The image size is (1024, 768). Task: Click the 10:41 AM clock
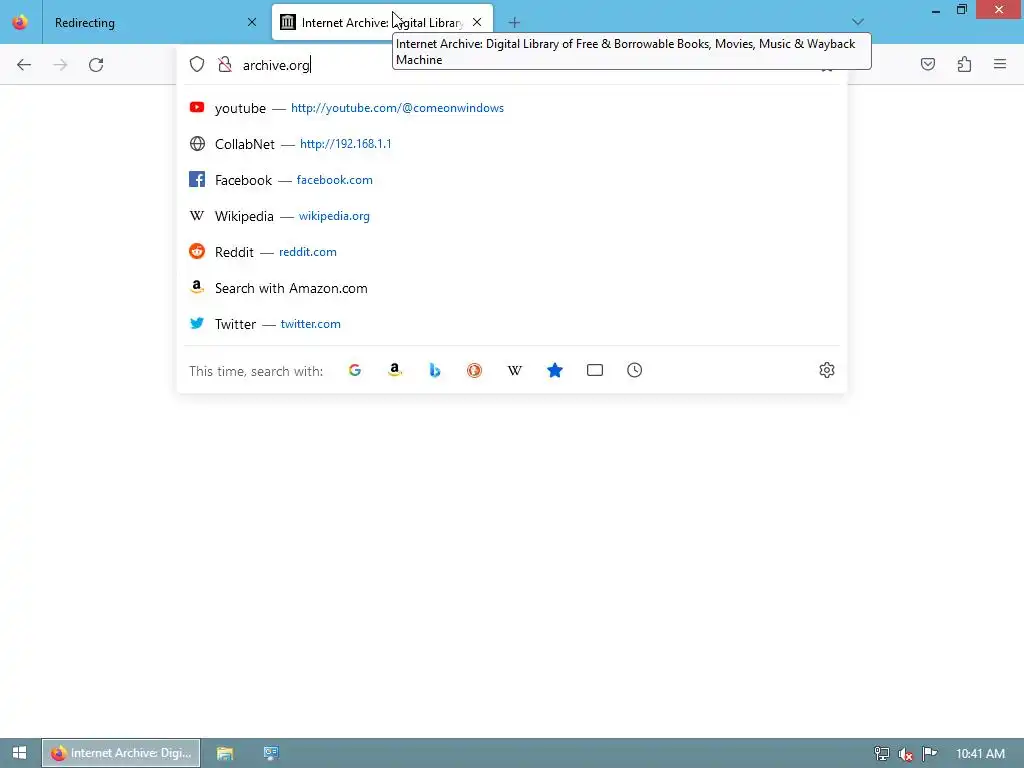(x=980, y=754)
